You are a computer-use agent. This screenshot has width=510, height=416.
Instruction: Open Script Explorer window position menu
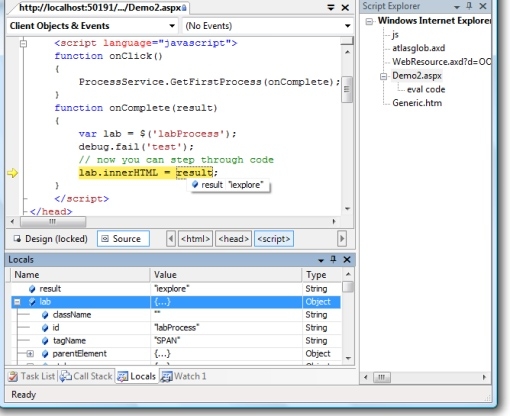pyautogui.click(x=457, y=7)
